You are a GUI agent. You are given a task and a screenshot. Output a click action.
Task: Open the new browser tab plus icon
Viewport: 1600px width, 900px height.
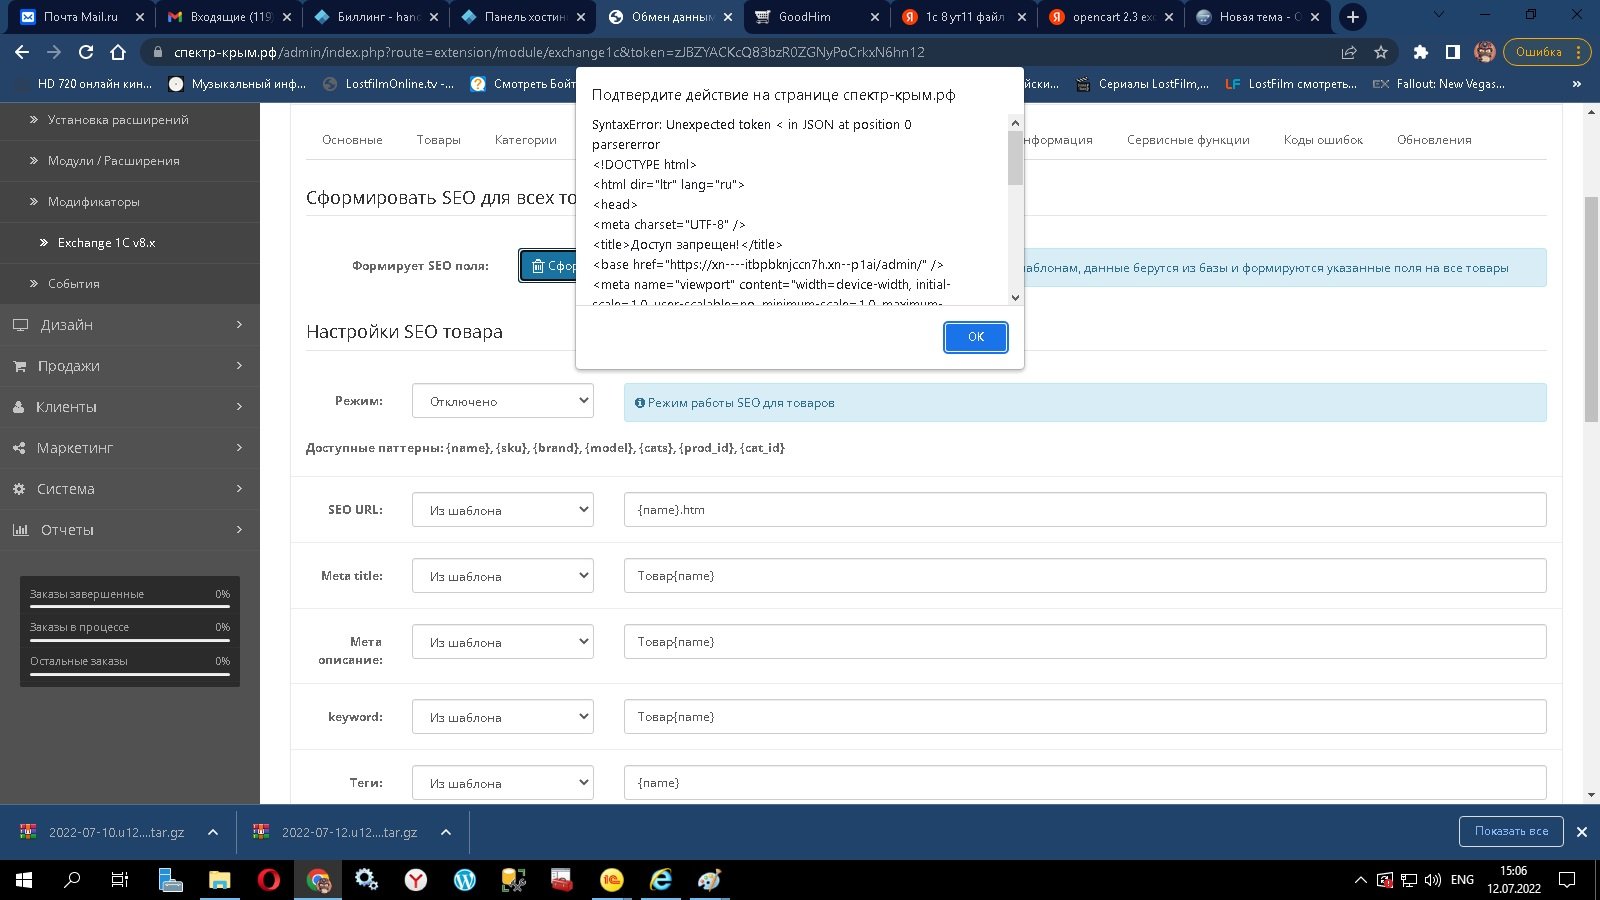[x=1352, y=17]
